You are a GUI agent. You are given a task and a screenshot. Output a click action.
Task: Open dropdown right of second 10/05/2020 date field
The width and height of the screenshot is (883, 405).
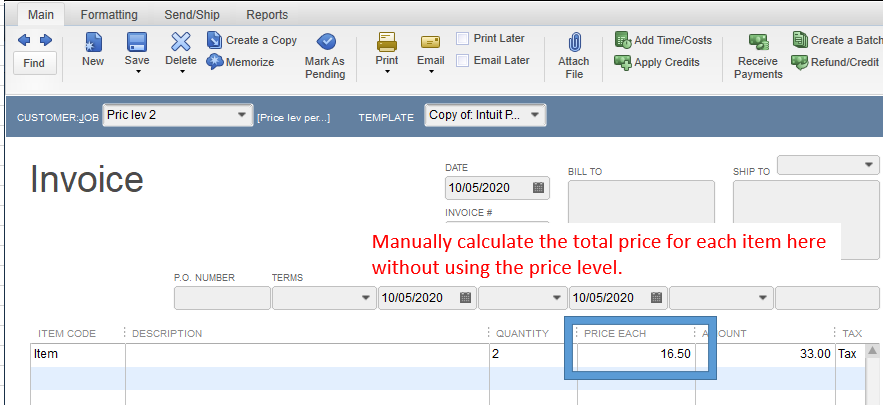click(x=763, y=298)
